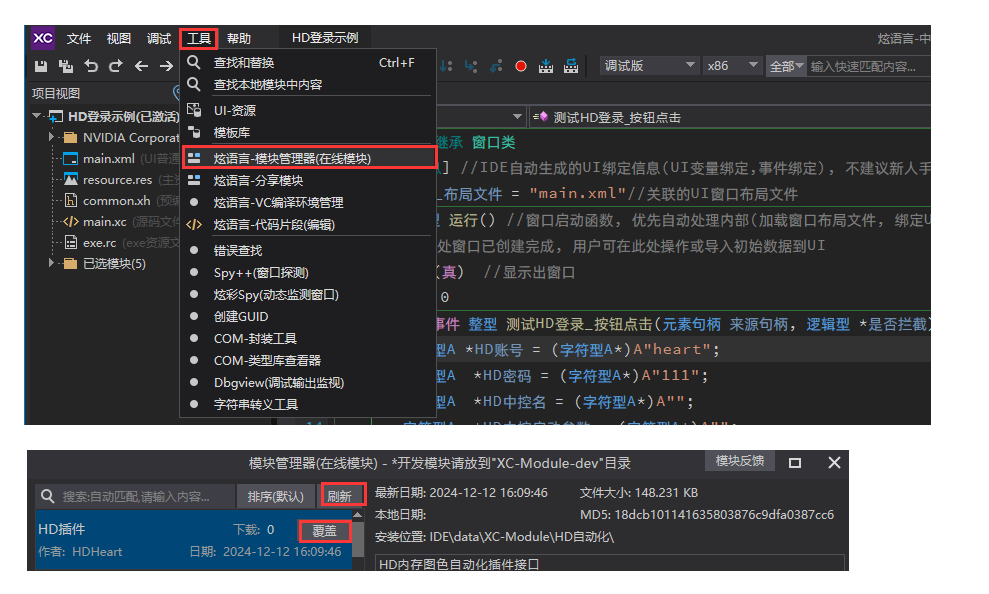Click the rebuild icon with circular arrow

[571, 66]
